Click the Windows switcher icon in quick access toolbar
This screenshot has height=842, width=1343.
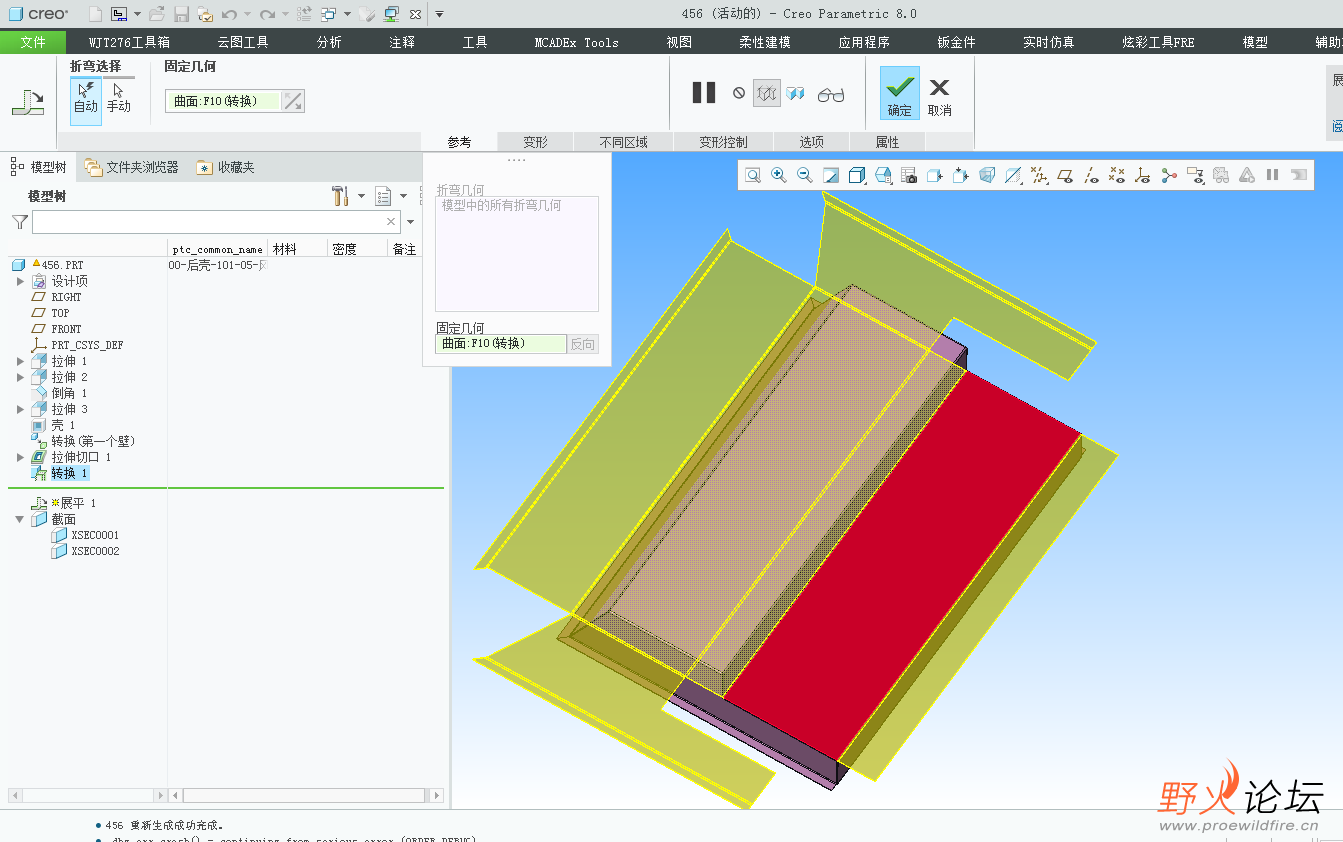[328, 14]
